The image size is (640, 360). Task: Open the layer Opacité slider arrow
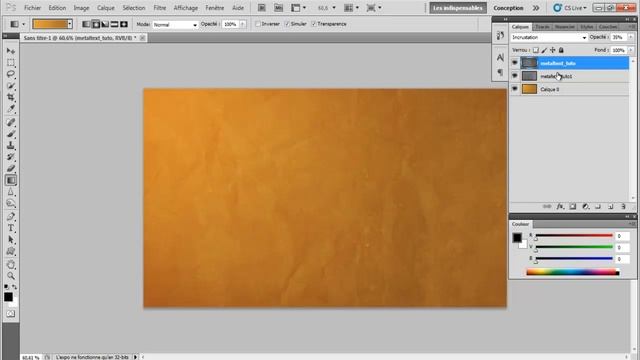click(x=631, y=37)
